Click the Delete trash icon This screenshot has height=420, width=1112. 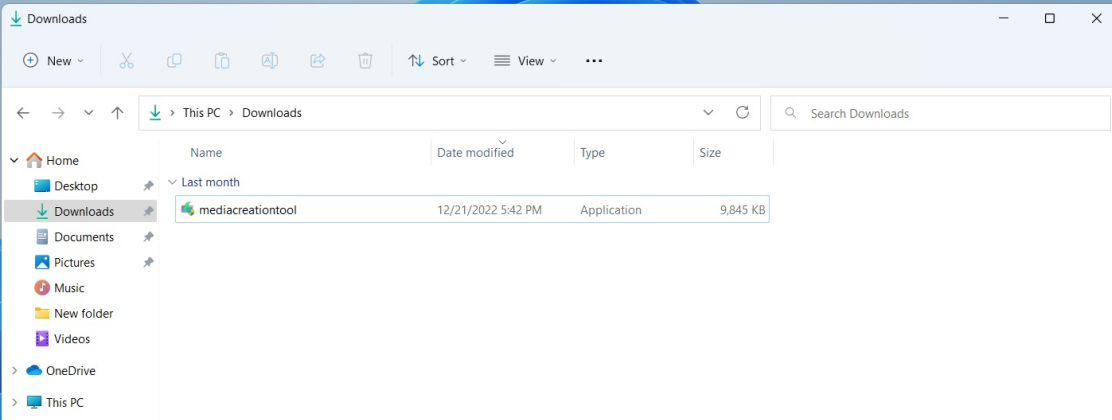pos(365,61)
